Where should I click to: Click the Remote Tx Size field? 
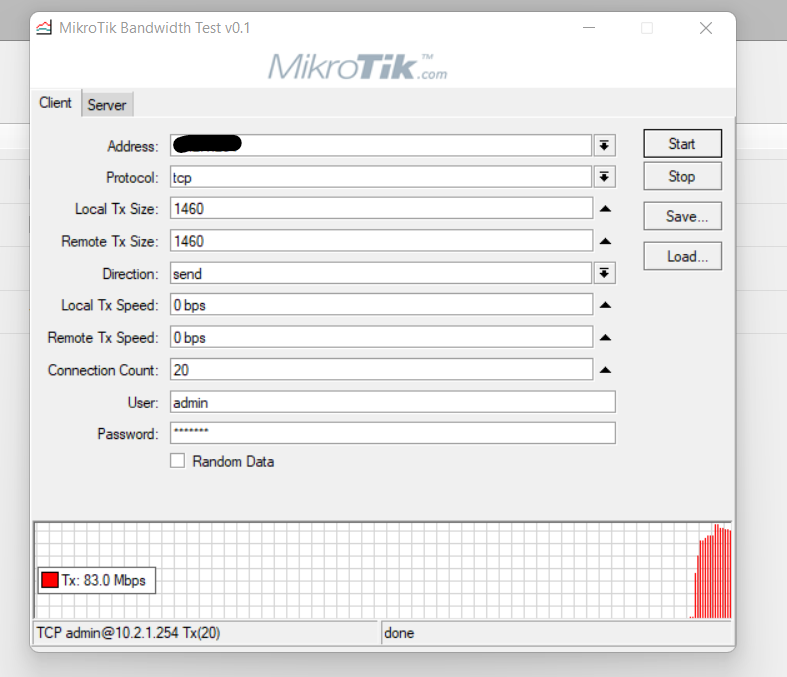(381, 241)
